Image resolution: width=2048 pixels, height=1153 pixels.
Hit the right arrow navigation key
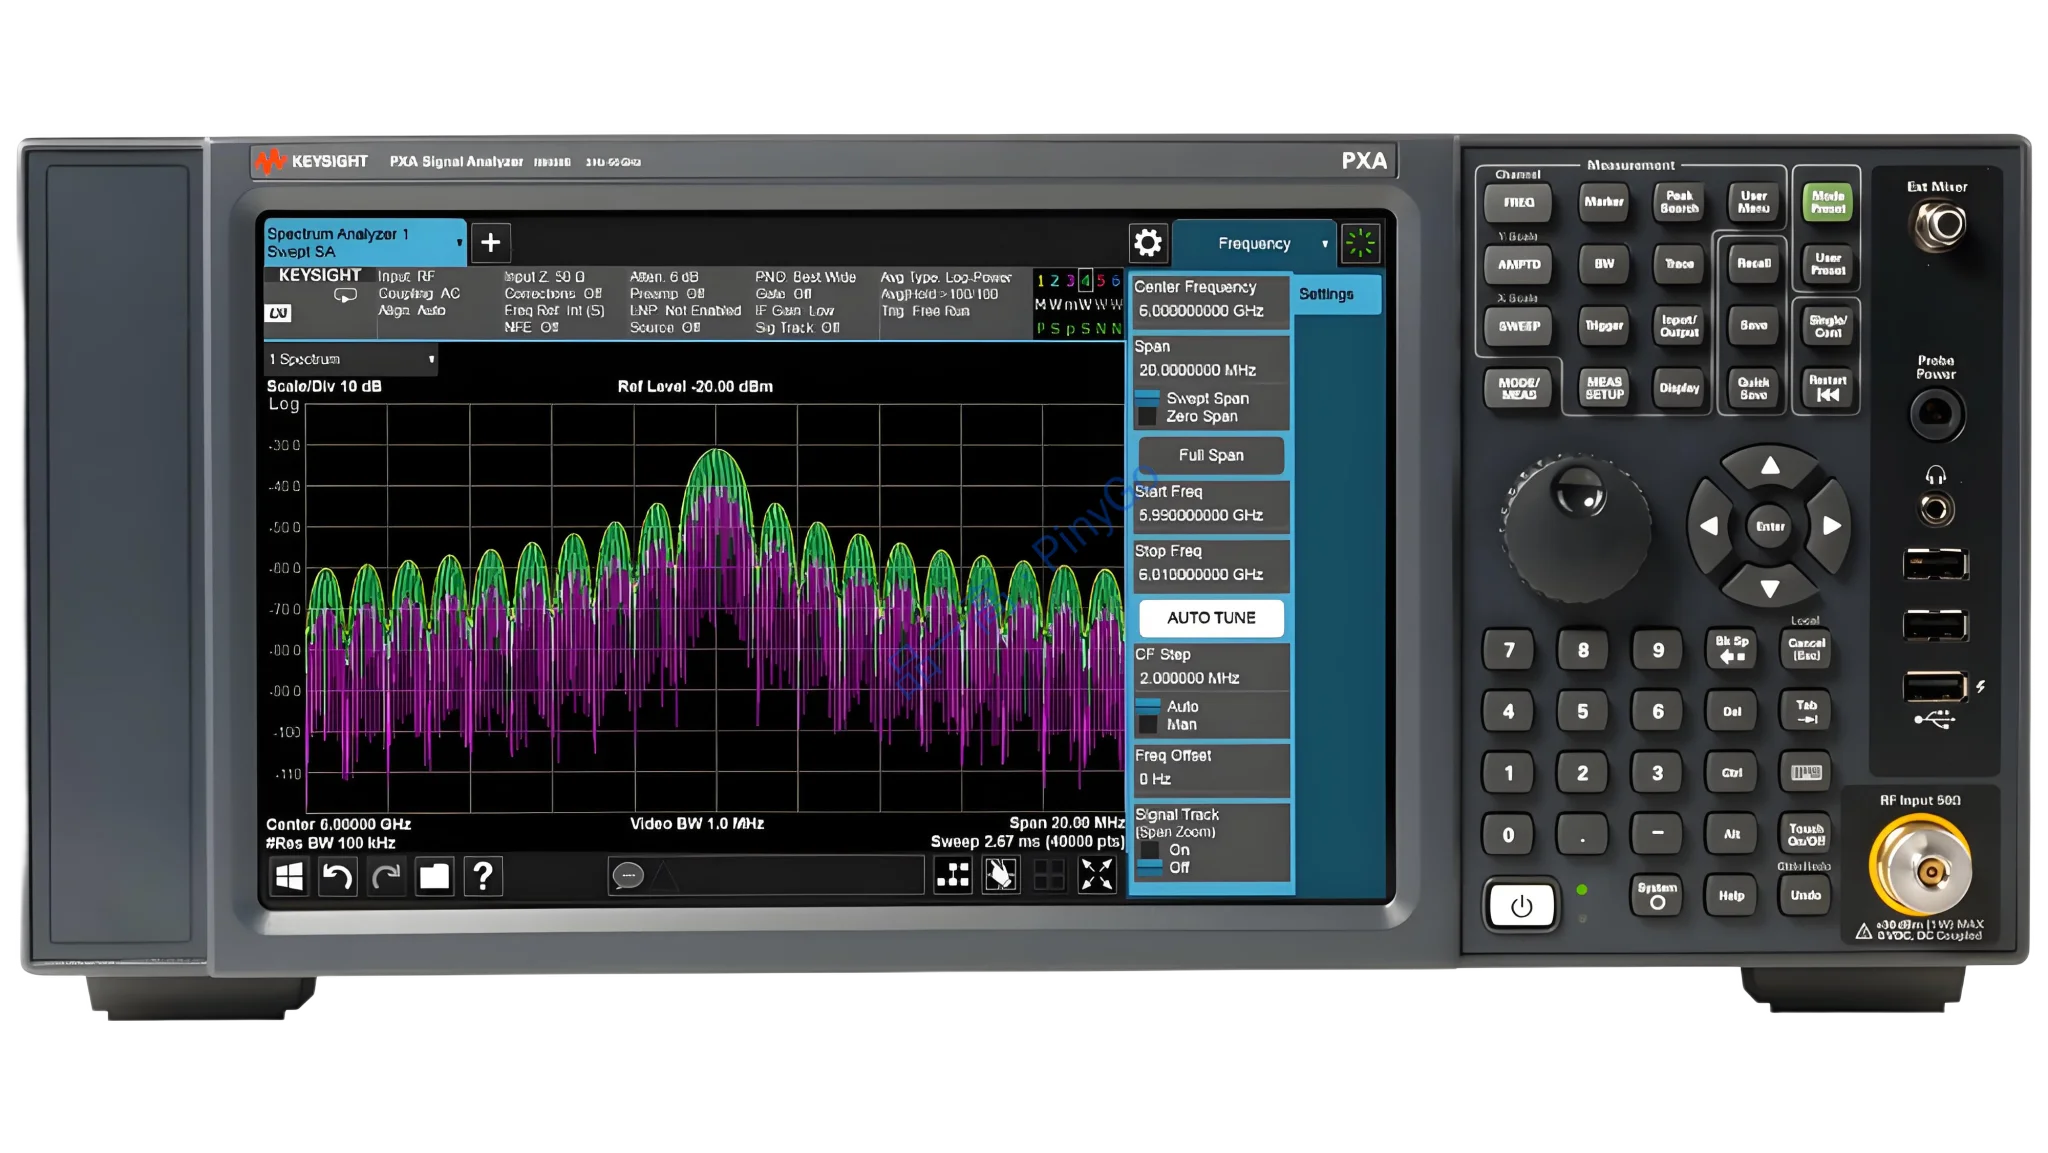pyautogui.click(x=1831, y=526)
